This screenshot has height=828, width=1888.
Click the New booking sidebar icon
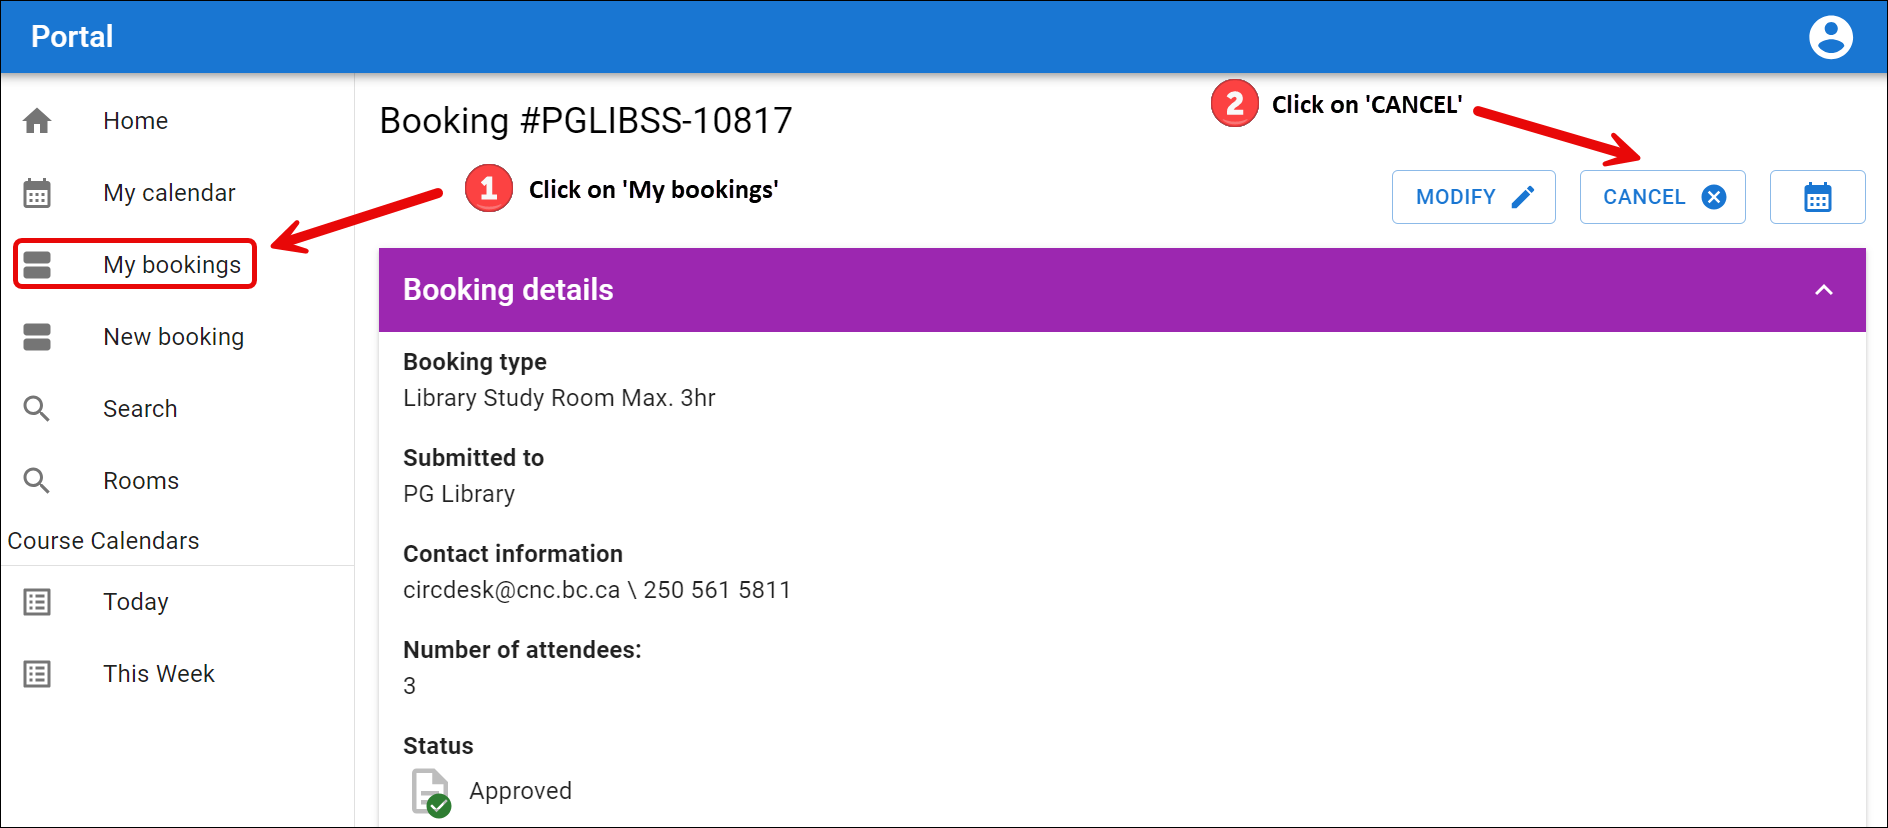(37, 337)
